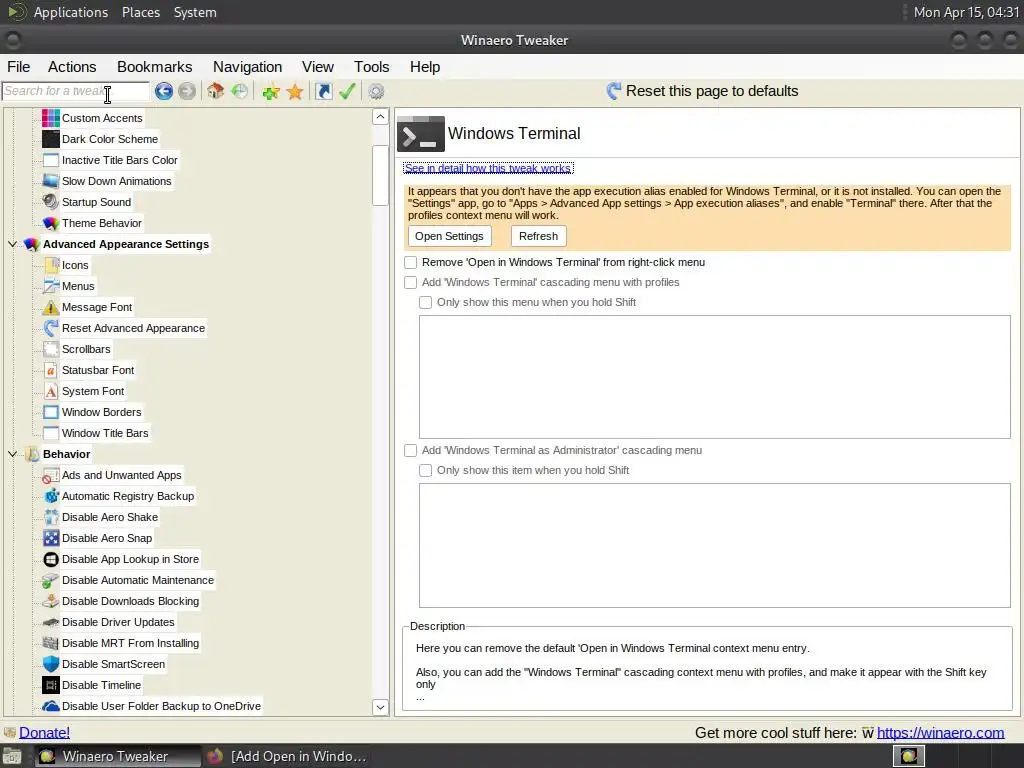Screen dimensions: 1024x768
Task: Open bookmarks with the gold star icon
Action: click(x=295, y=91)
